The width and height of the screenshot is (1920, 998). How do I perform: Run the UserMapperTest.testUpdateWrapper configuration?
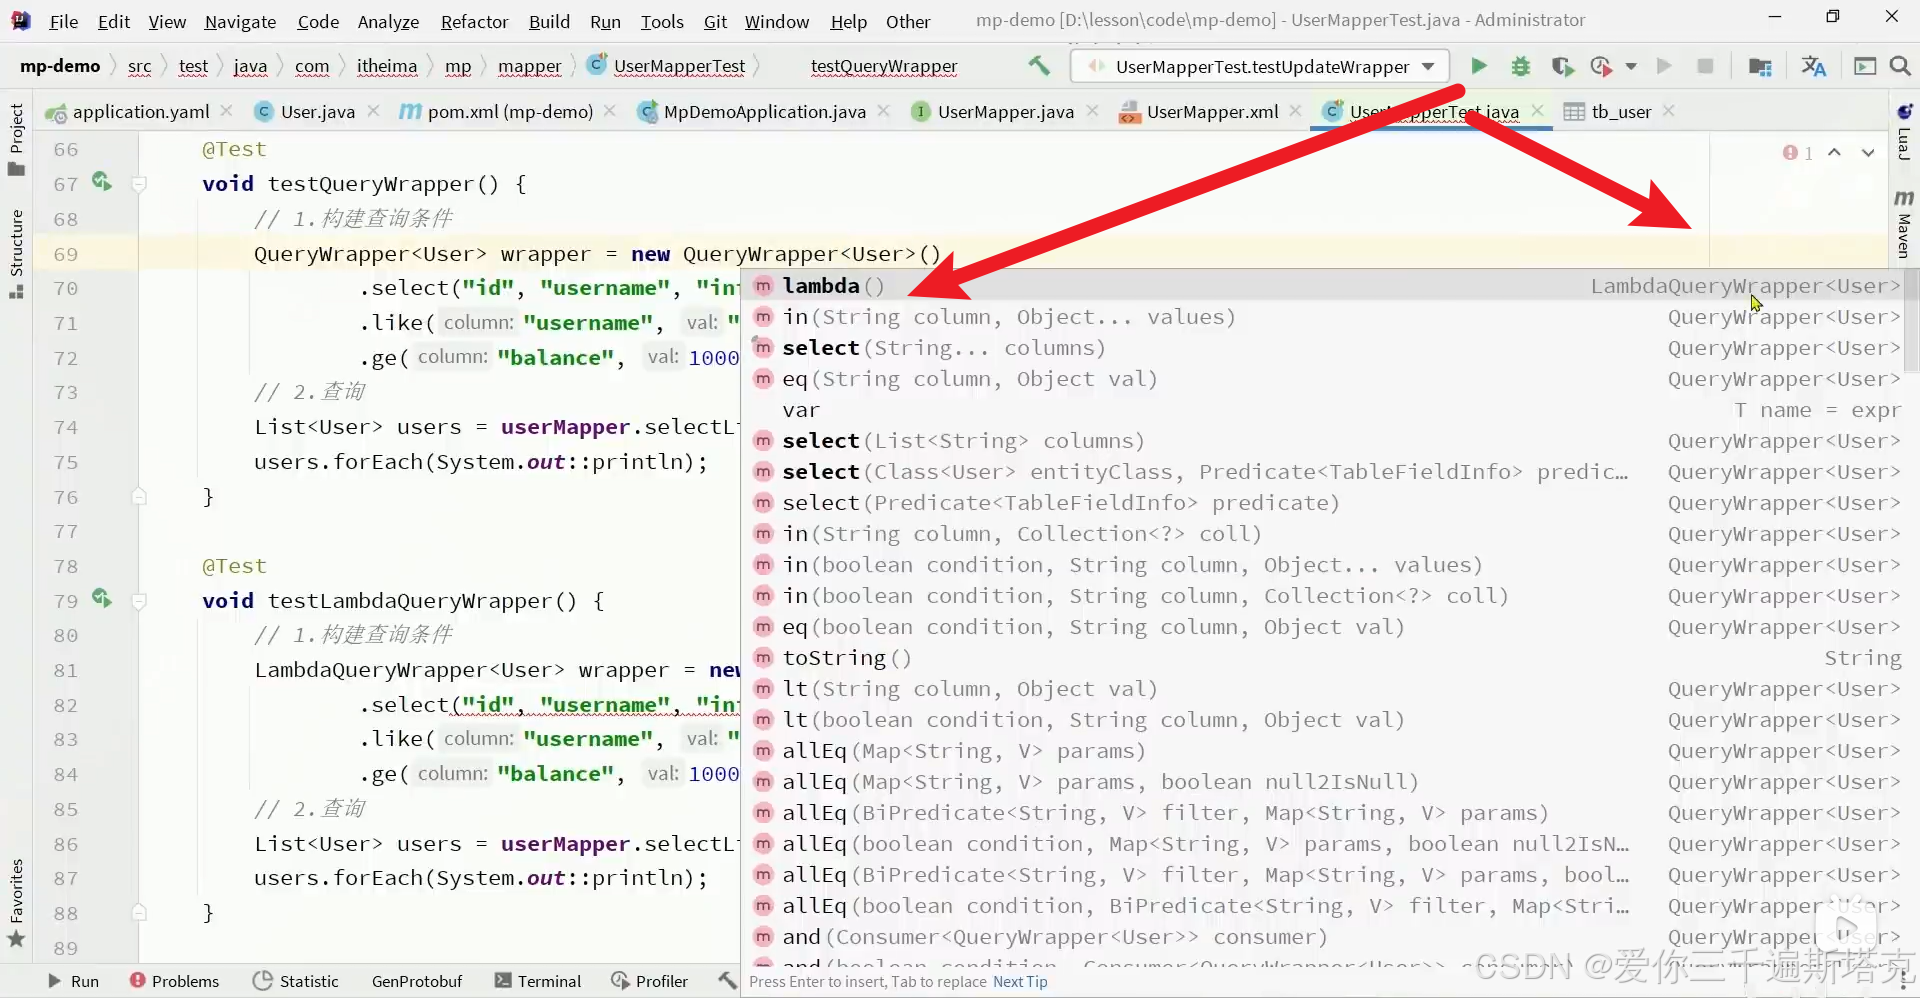pos(1478,66)
